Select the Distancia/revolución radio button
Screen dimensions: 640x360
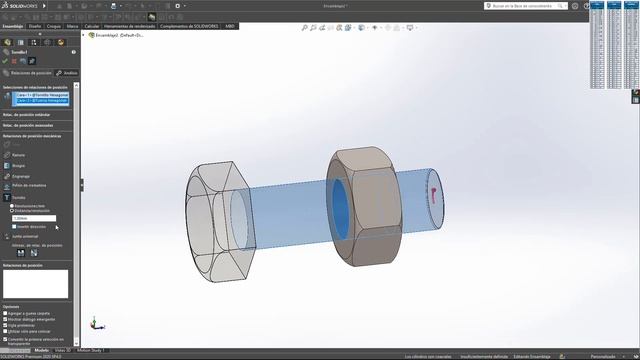12,211
